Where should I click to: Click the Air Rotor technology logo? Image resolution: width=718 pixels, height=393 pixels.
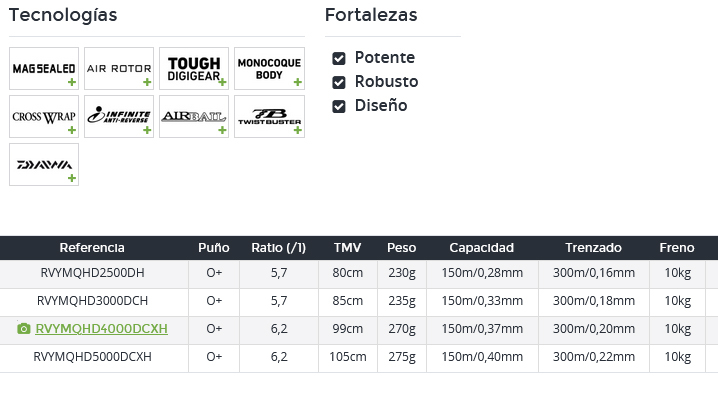point(119,69)
